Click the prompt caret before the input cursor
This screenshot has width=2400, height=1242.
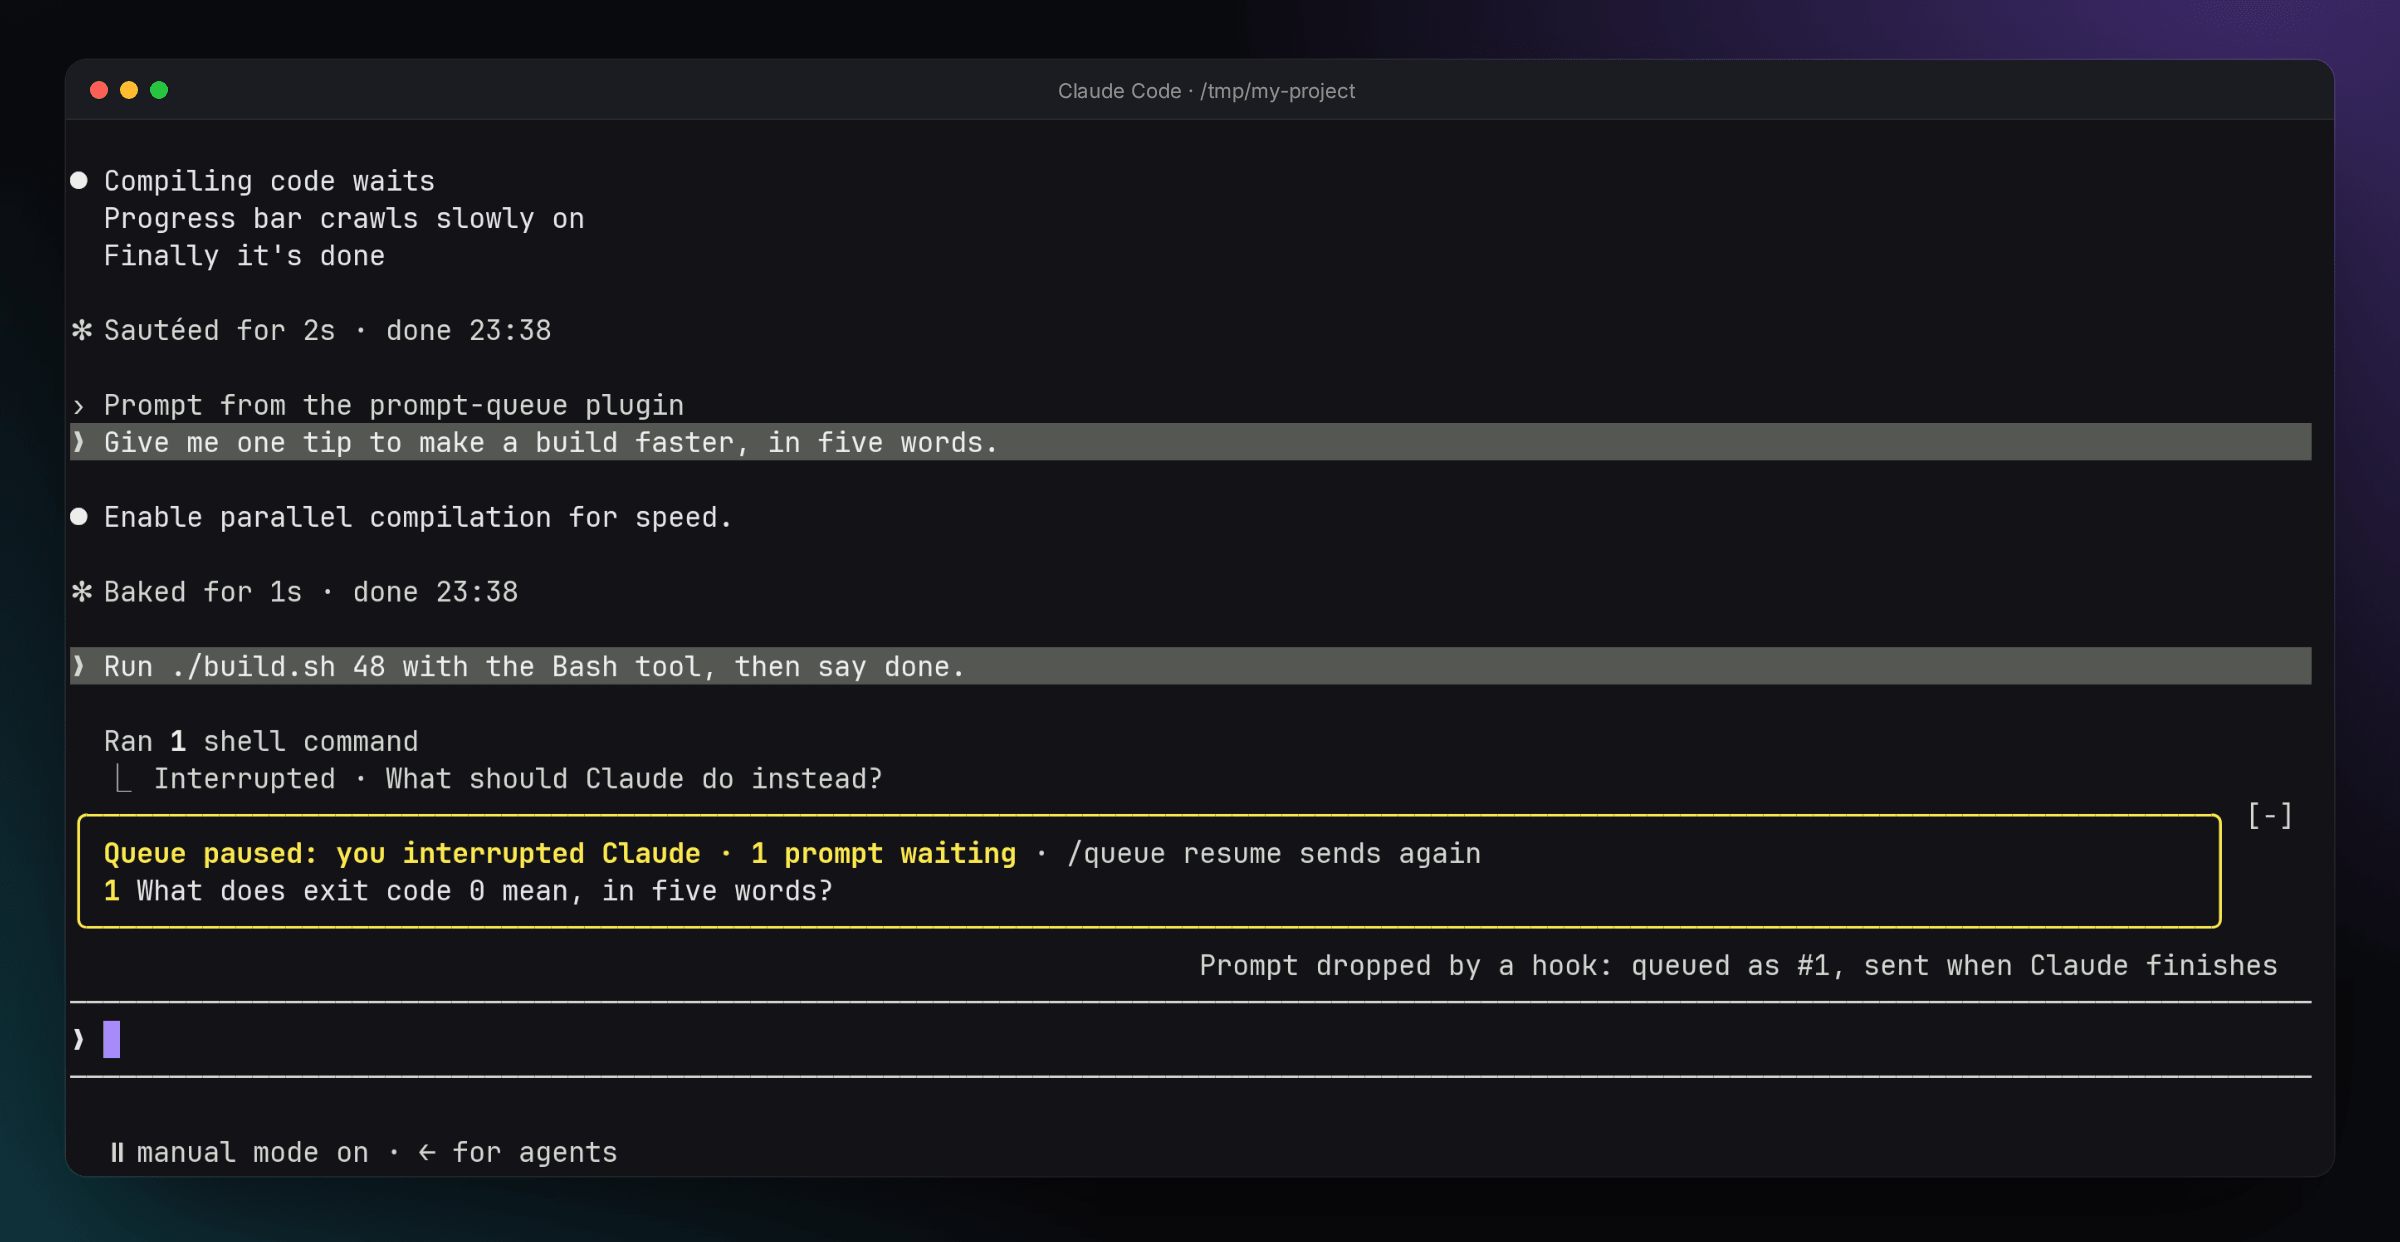[79, 1040]
